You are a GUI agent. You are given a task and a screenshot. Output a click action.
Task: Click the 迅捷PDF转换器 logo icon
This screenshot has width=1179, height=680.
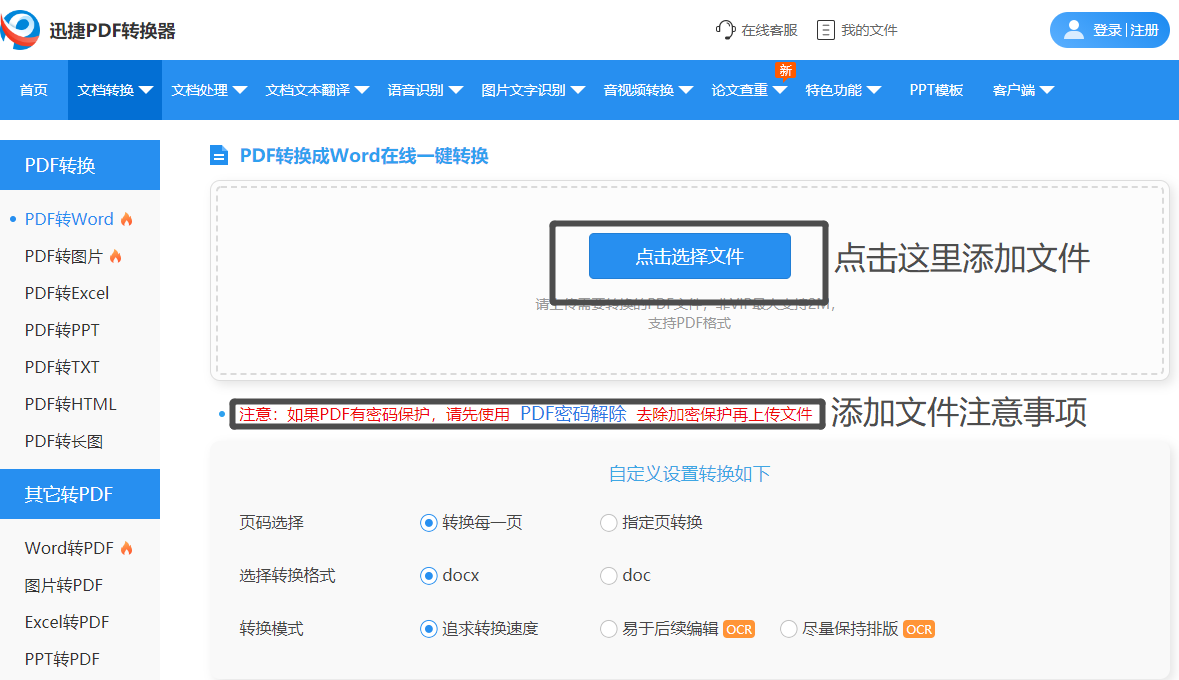(20, 30)
